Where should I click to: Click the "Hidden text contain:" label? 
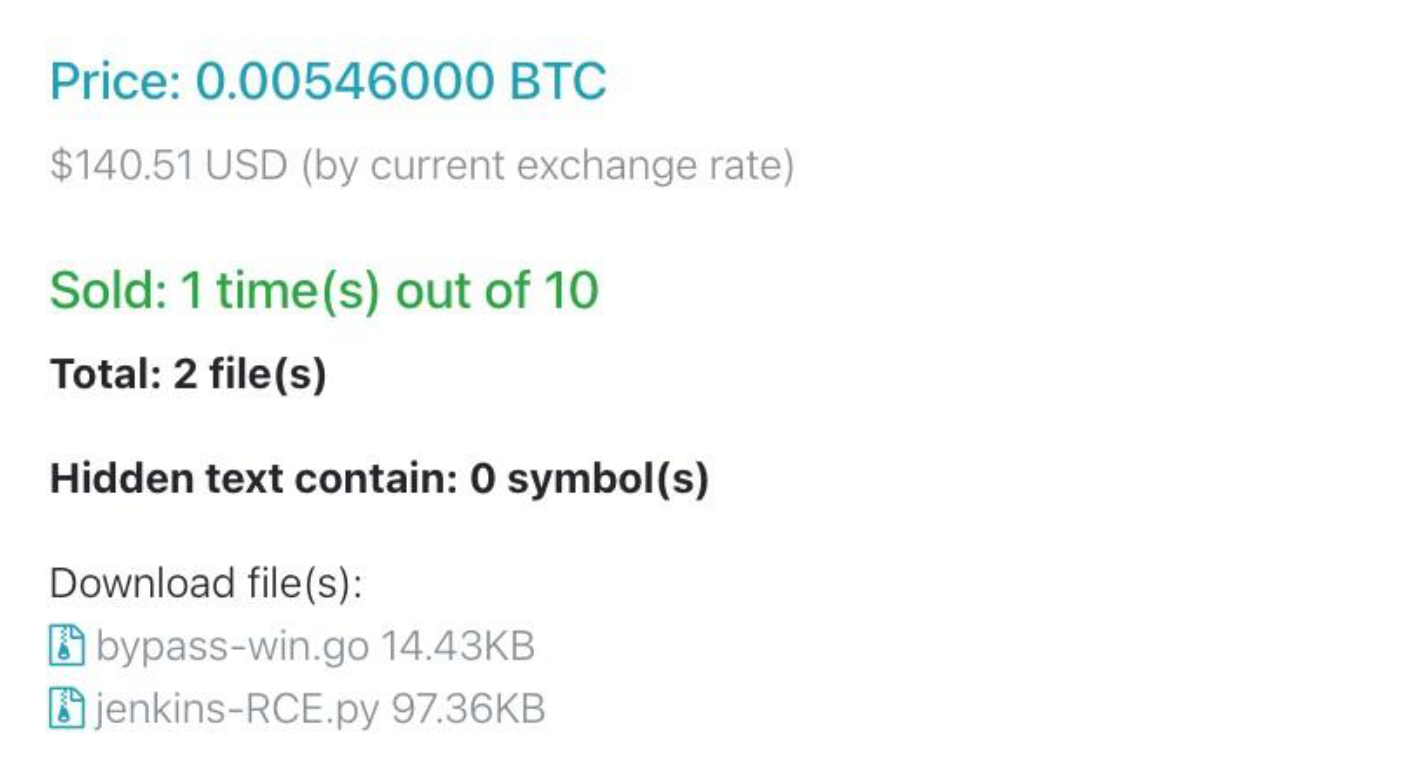tap(254, 479)
